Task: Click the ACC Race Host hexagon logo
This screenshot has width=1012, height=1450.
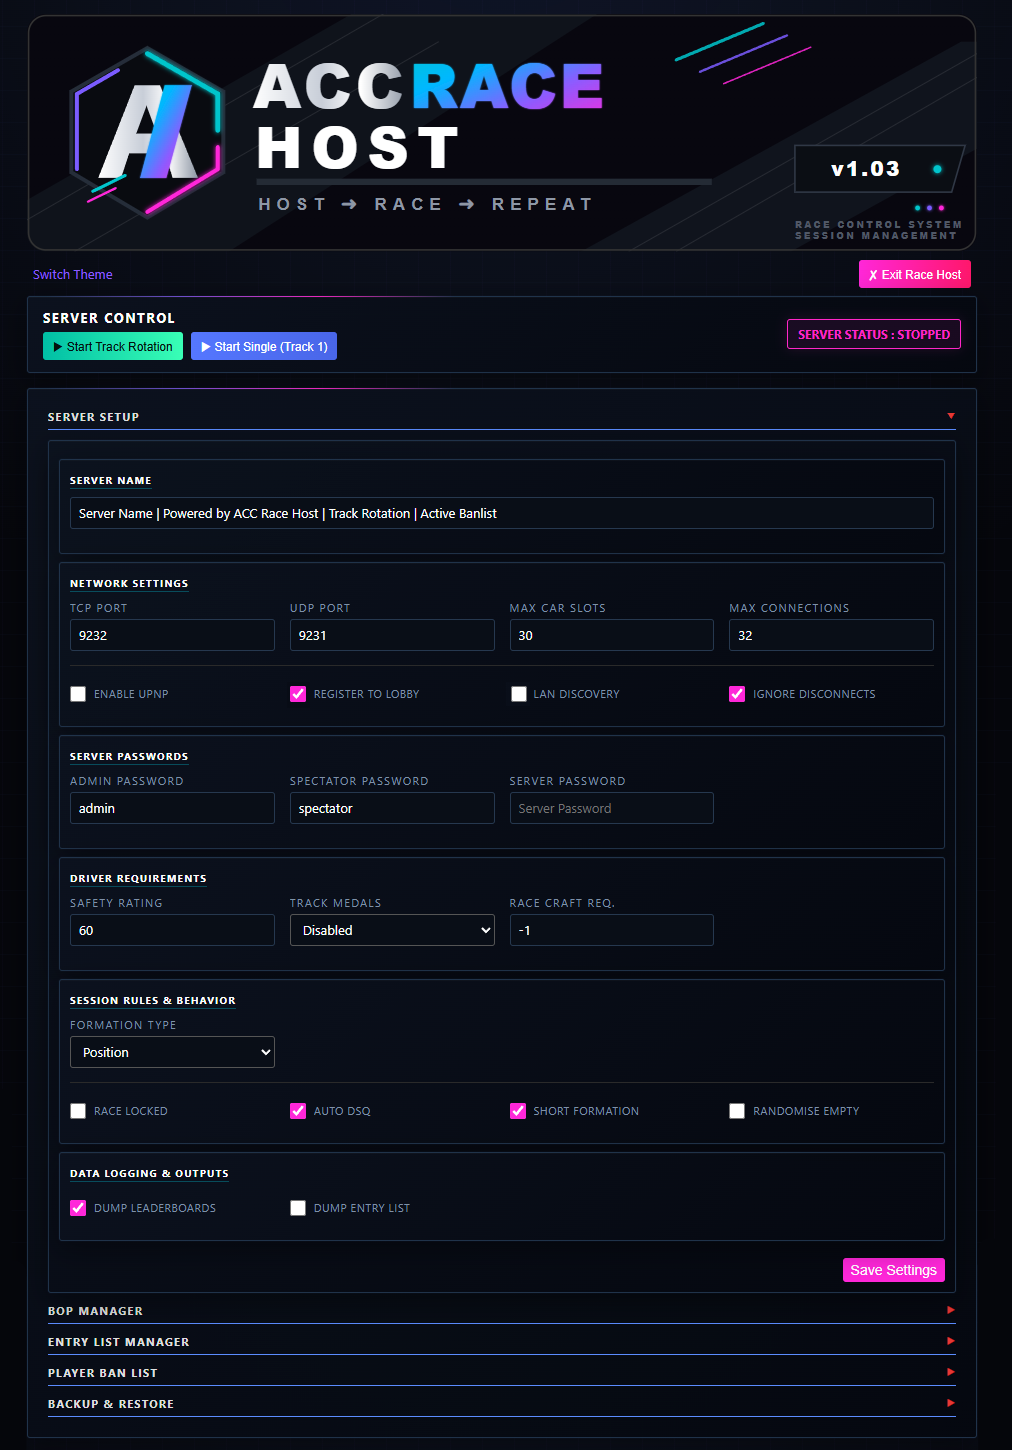Action: (146, 132)
